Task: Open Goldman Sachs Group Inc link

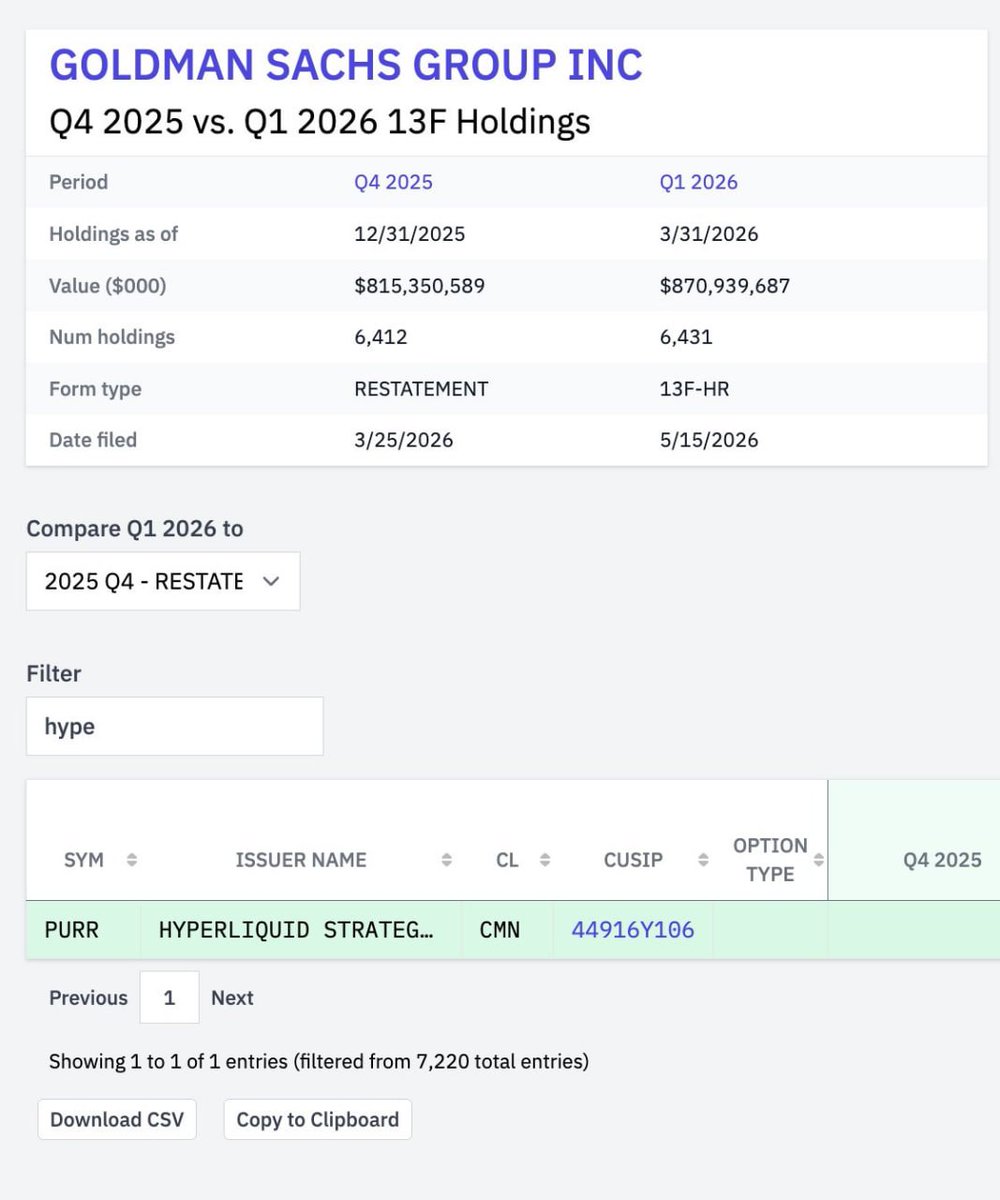Action: tap(346, 65)
